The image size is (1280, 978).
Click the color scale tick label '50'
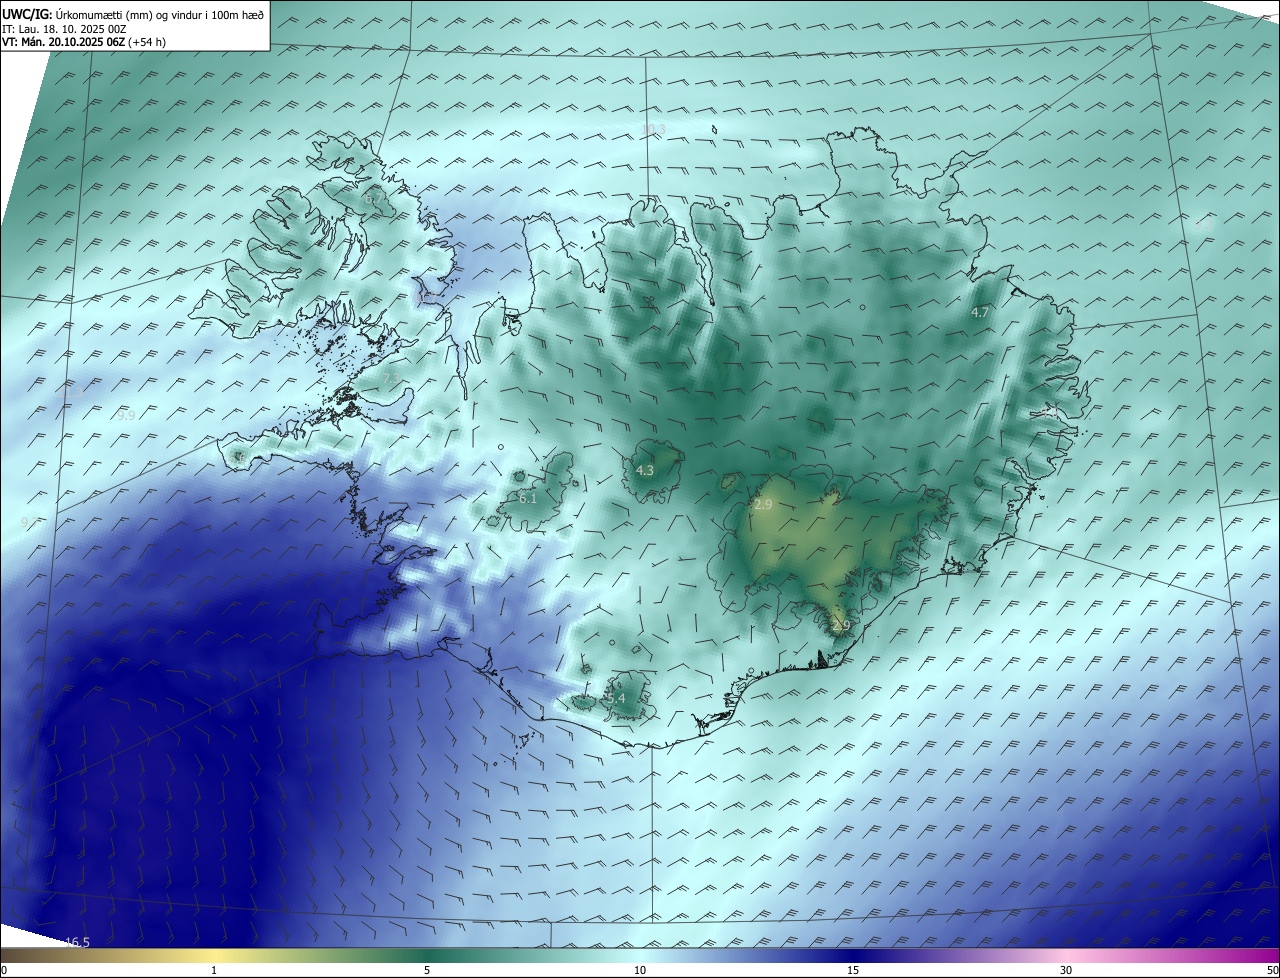tap(1272, 970)
